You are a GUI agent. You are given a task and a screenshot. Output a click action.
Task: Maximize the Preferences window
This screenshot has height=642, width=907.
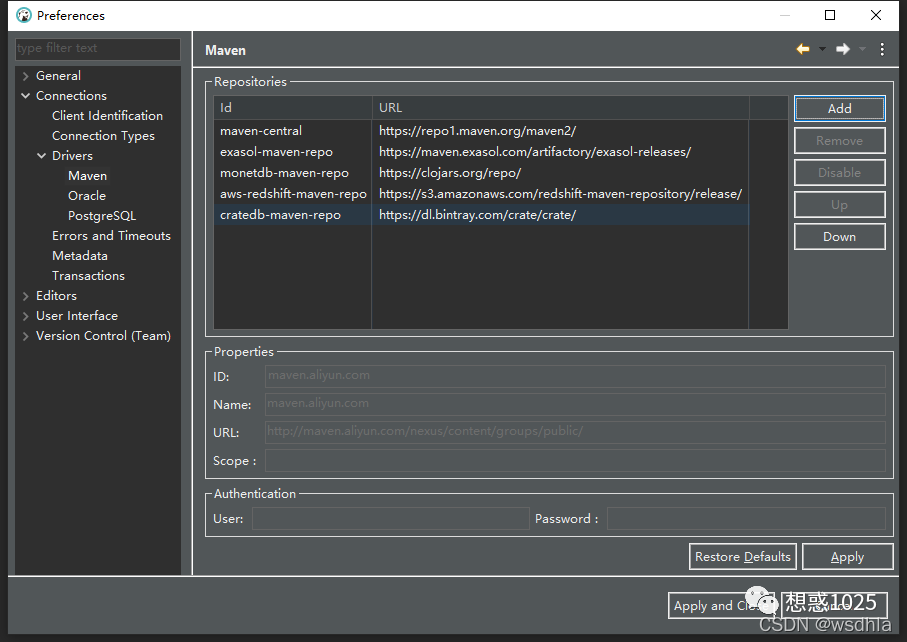(830, 15)
